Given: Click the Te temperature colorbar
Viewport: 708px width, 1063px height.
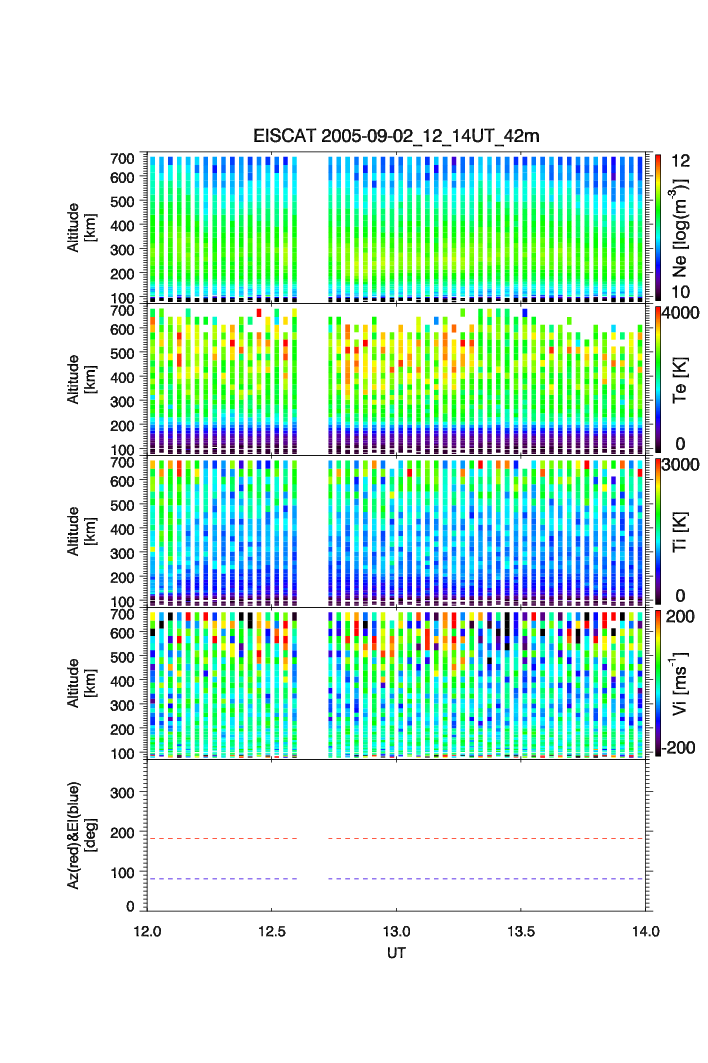Looking at the screenshot, I should pyautogui.click(x=658, y=379).
